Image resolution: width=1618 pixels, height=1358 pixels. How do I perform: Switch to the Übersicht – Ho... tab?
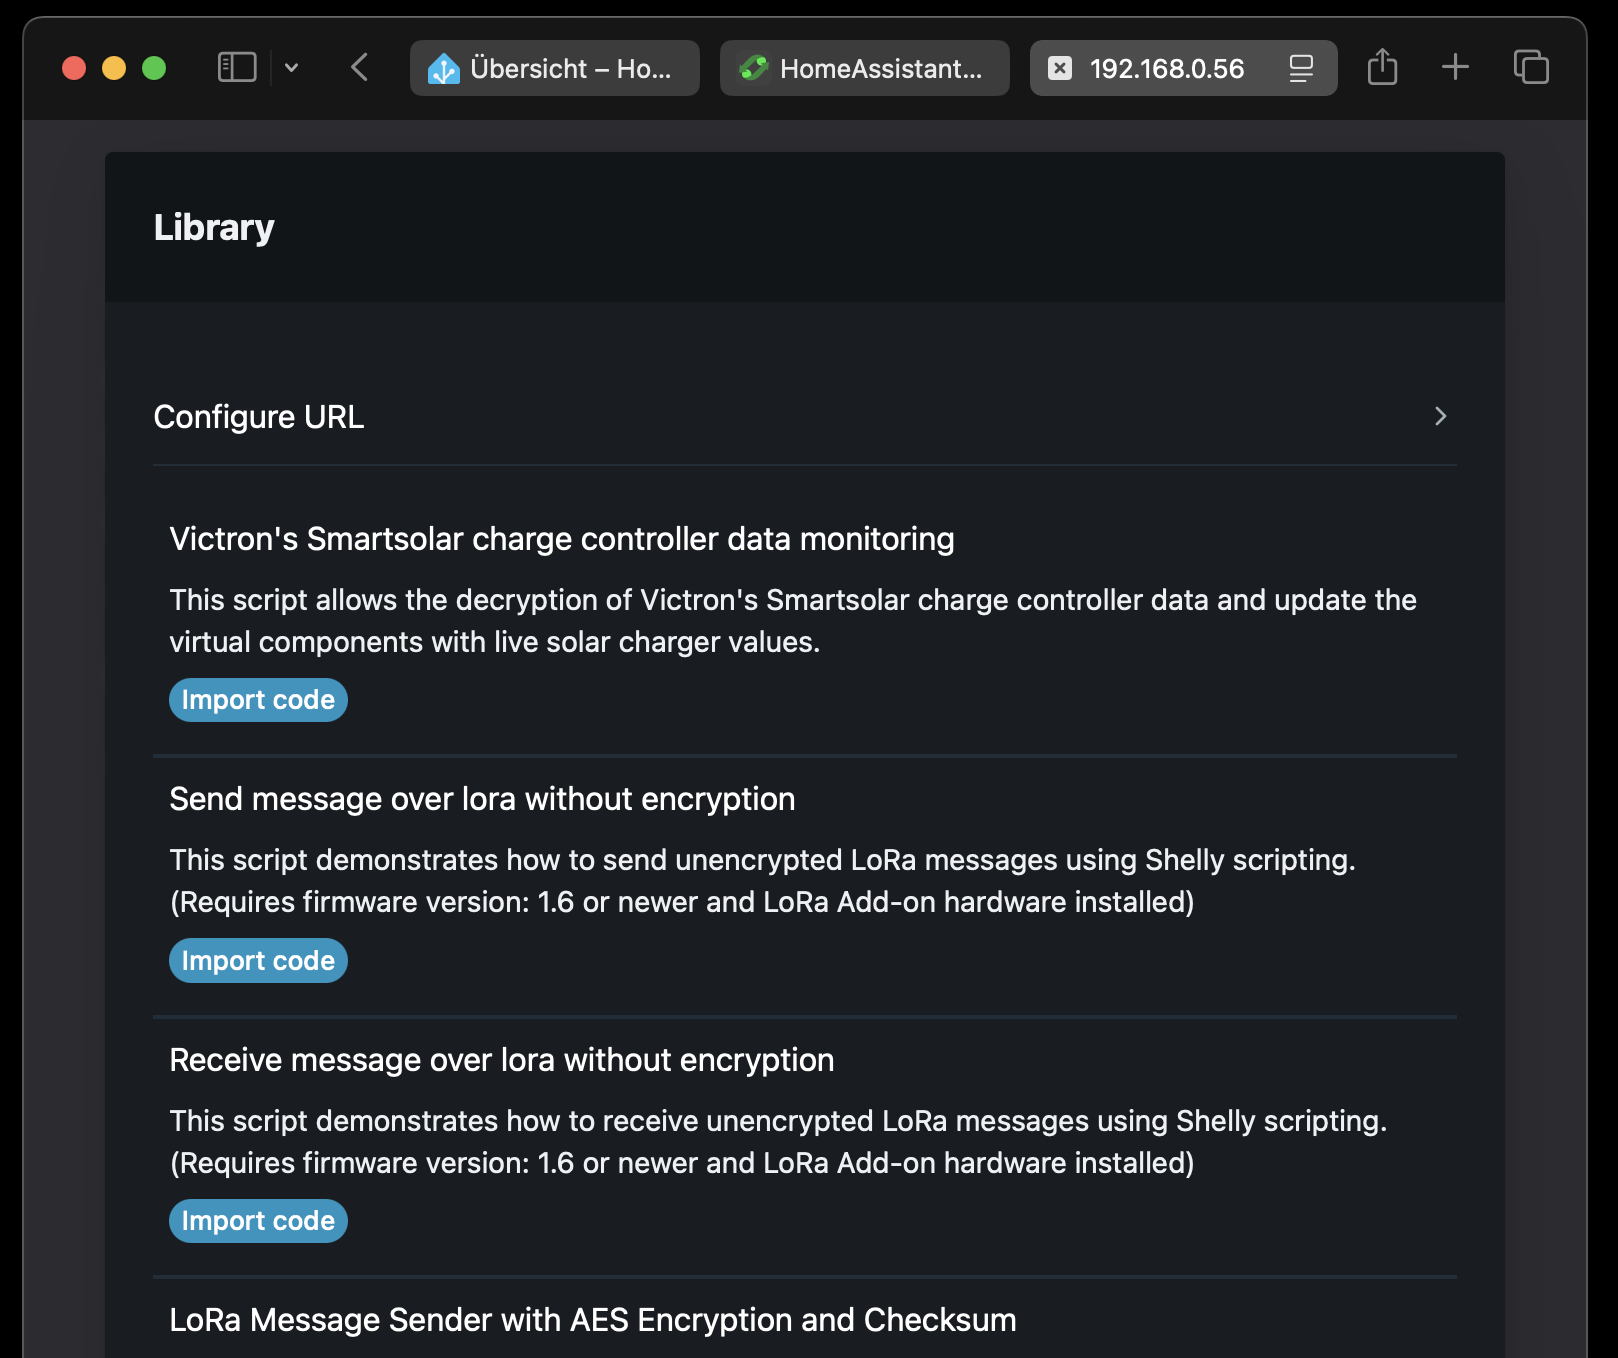tap(555, 68)
